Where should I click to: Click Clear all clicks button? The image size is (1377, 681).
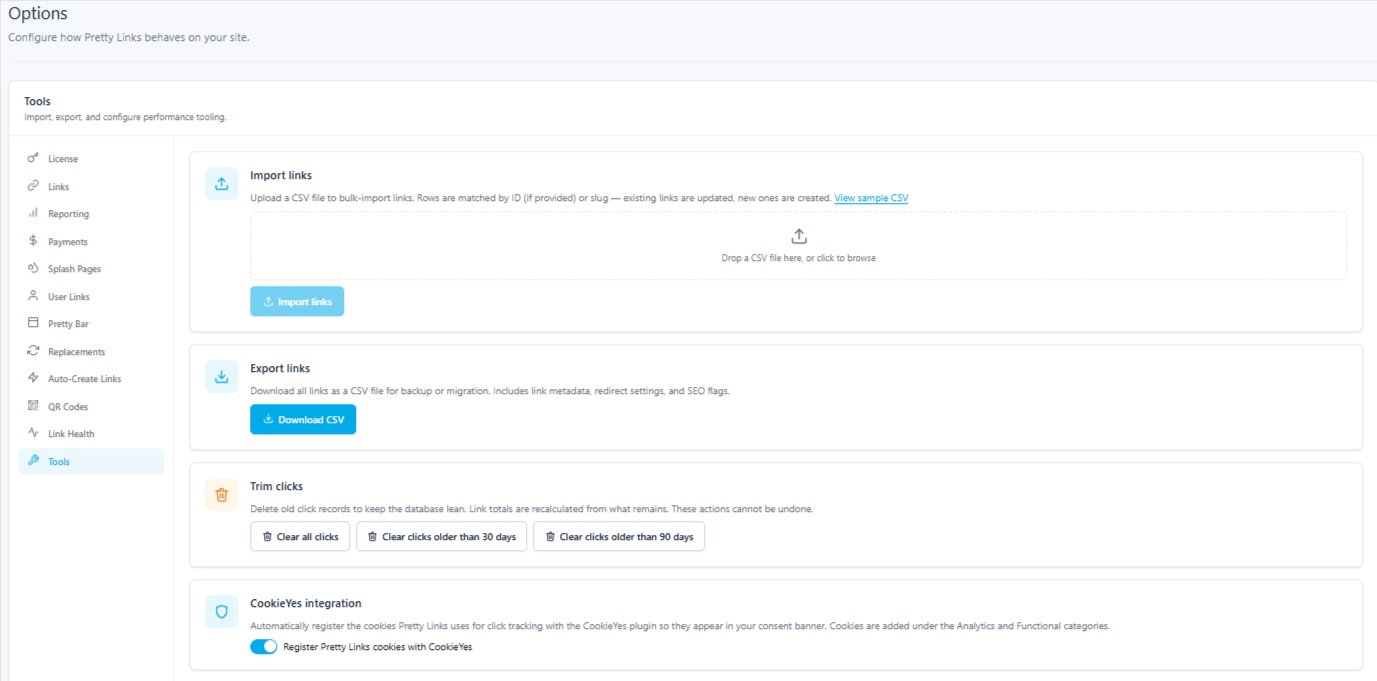(300, 537)
